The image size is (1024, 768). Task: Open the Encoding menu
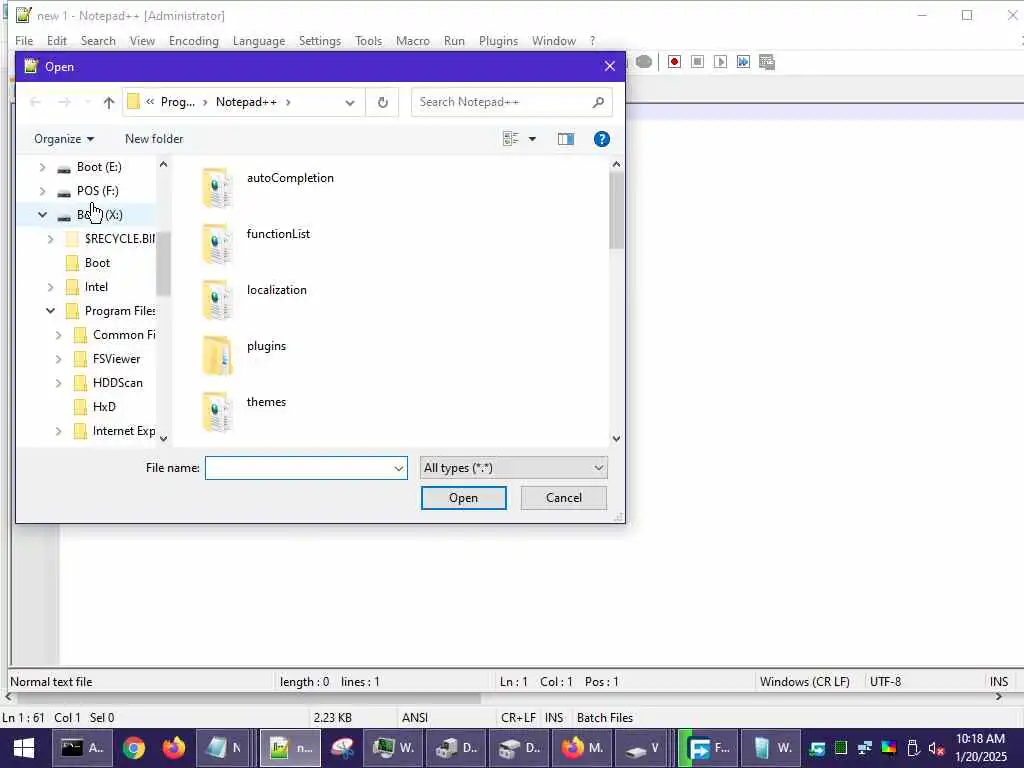click(x=194, y=40)
